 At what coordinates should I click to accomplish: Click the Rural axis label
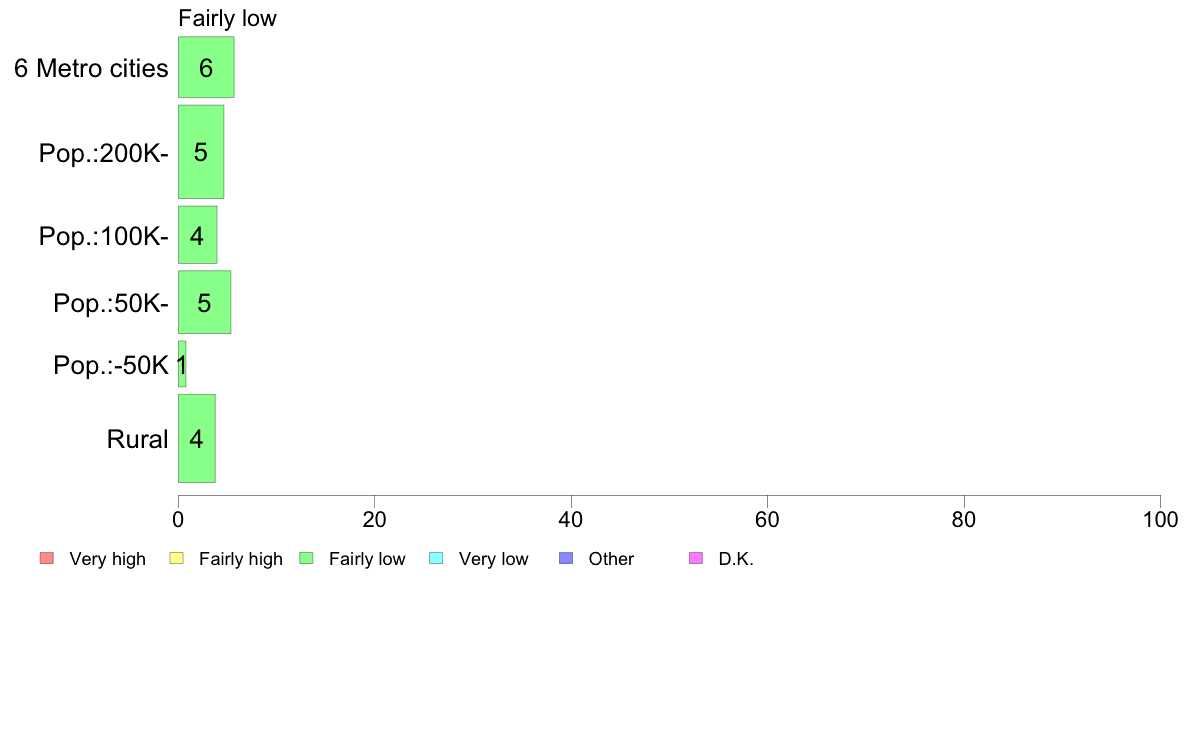137,439
